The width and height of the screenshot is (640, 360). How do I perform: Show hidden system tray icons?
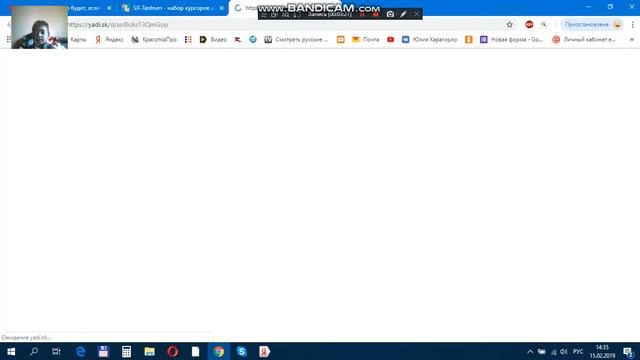[x=530, y=351]
